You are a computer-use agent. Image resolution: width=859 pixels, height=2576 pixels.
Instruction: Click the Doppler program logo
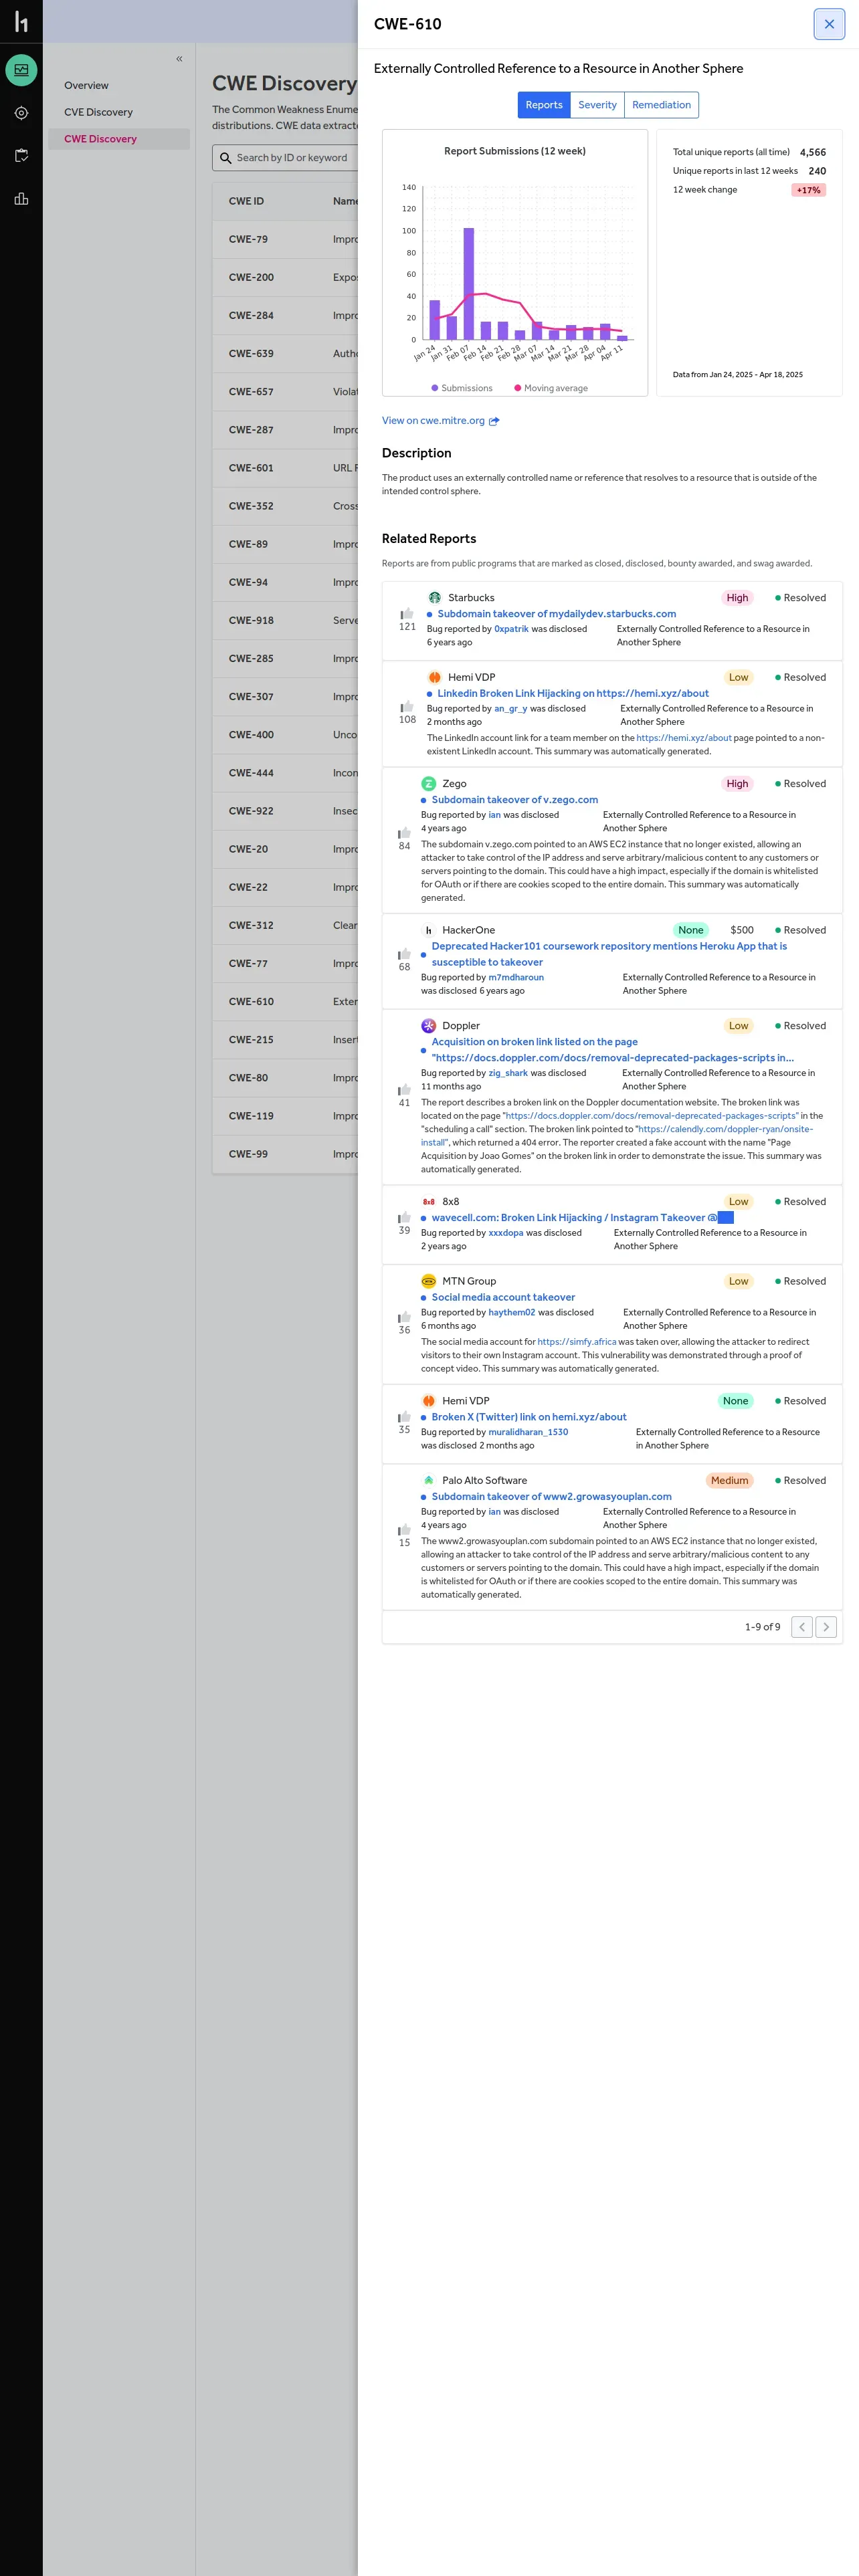(429, 1026)
